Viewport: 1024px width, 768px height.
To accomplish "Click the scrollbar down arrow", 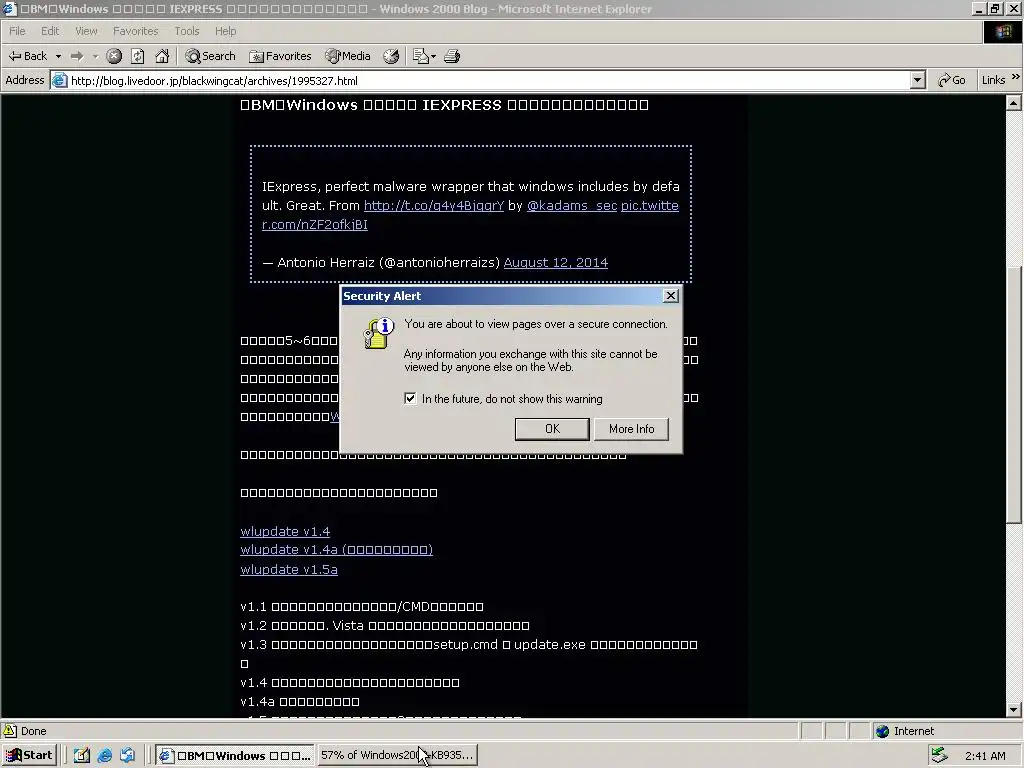I will coord(1013,709).
